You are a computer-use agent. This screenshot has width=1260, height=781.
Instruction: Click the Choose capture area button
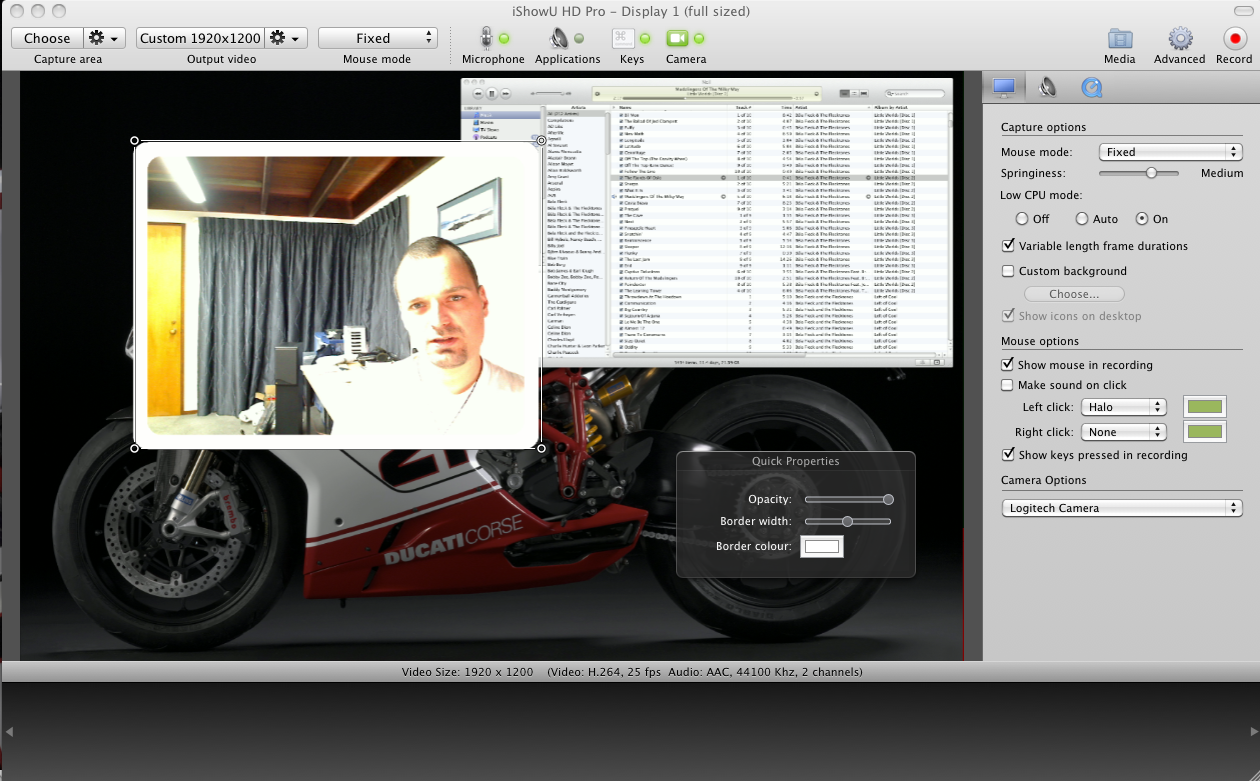47,38
